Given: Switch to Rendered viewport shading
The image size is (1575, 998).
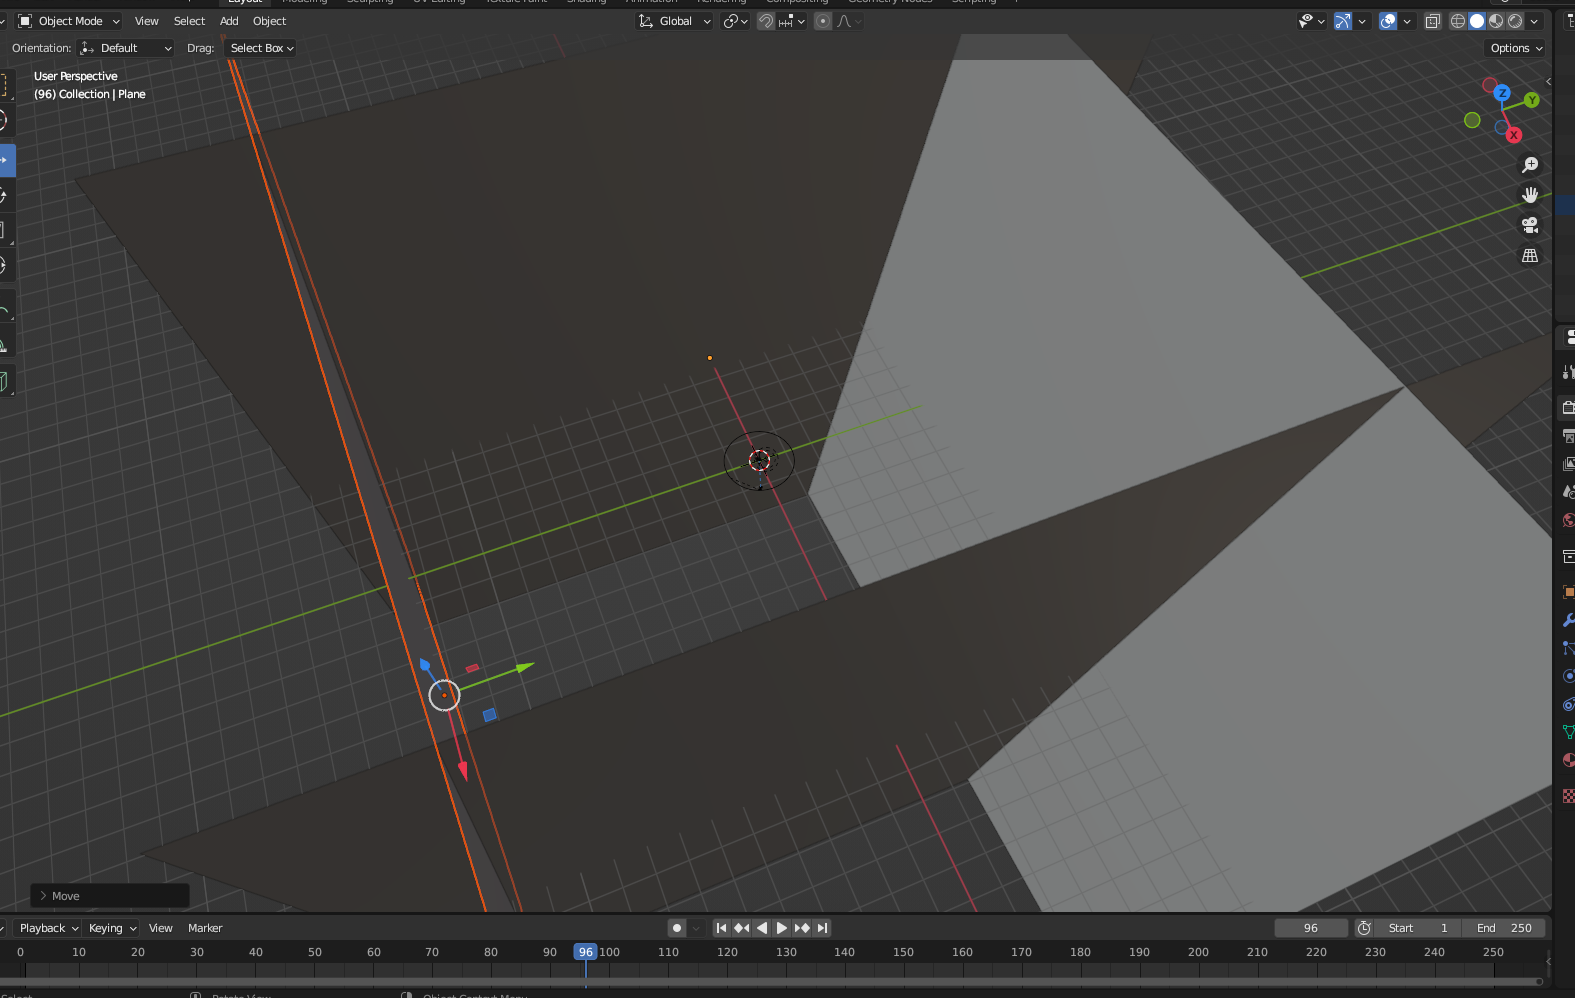Looking at the screenshot, I should (x=1515, y=21).
